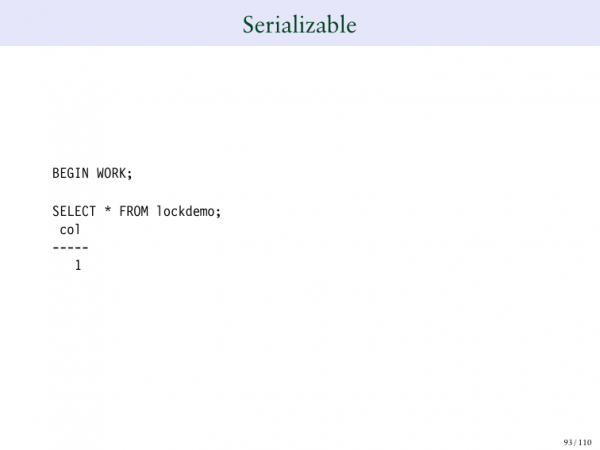
Task: Click the FROM keyword in the query
Action: click(133, 211)
